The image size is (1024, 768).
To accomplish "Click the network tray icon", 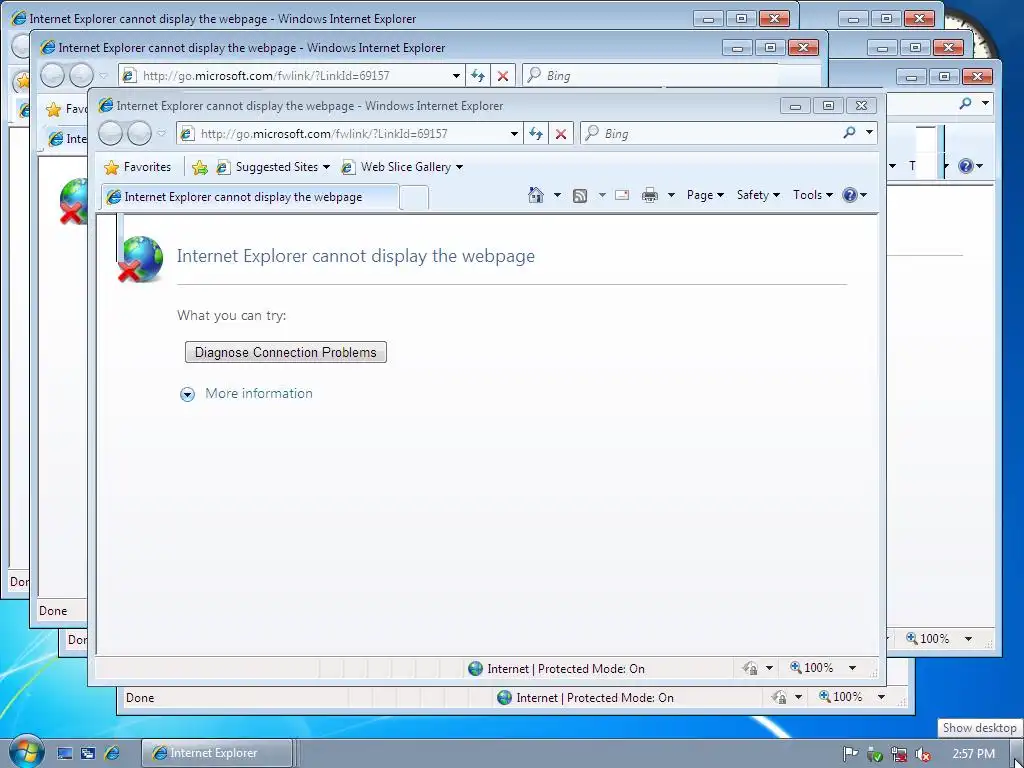I will (x=899, y=754).
